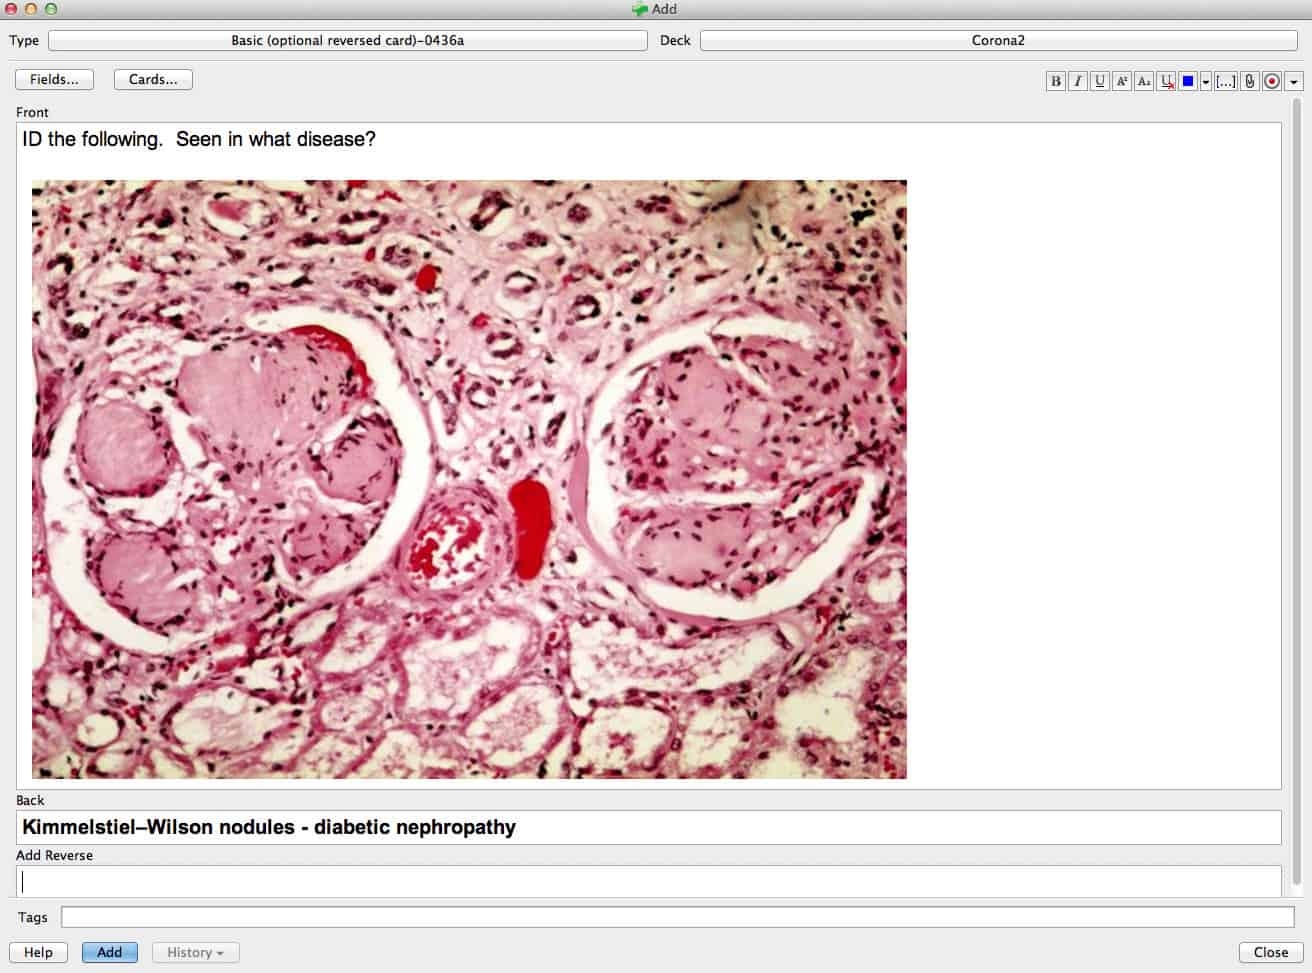Apply subscript formatting
The image size is (1312, 973).
1143,82
